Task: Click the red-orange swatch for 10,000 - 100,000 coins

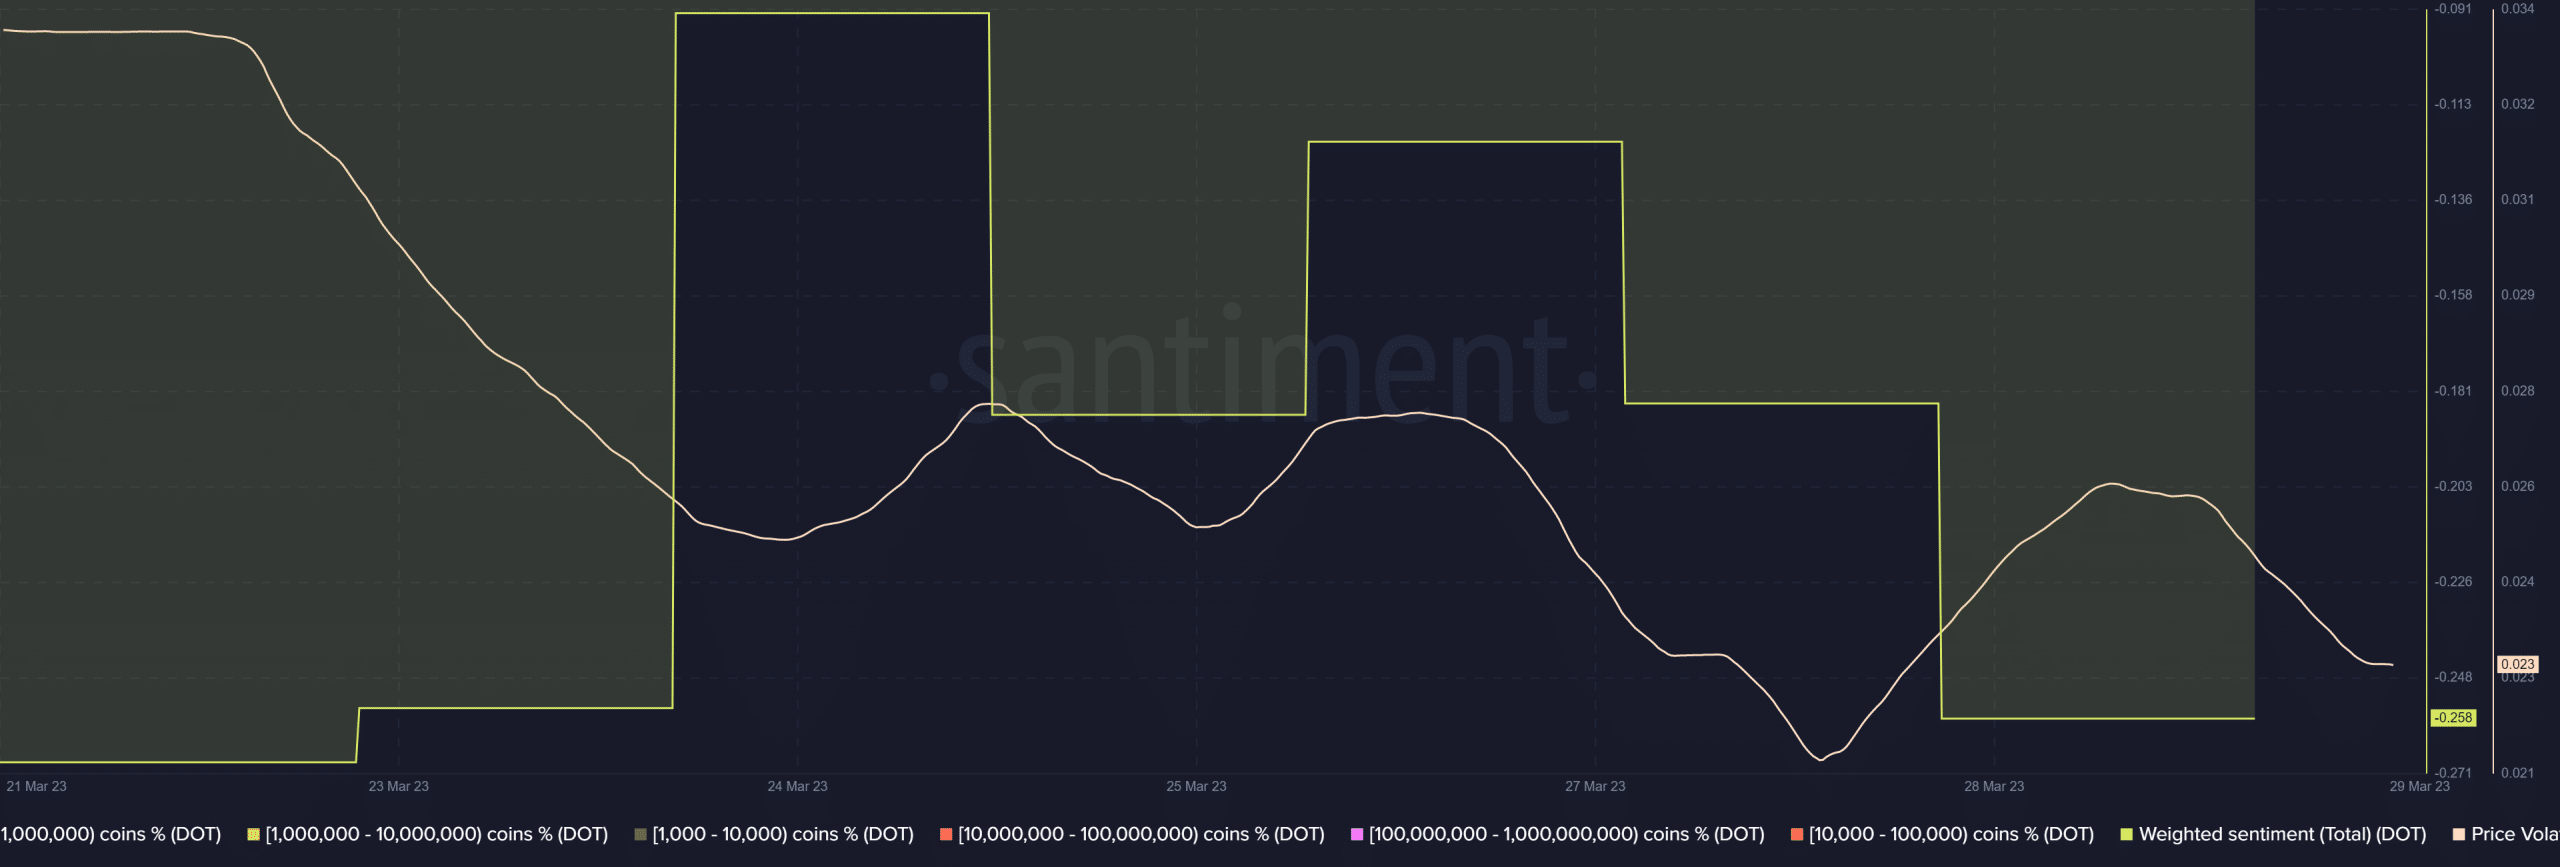Action: [x=1797, y=834]
